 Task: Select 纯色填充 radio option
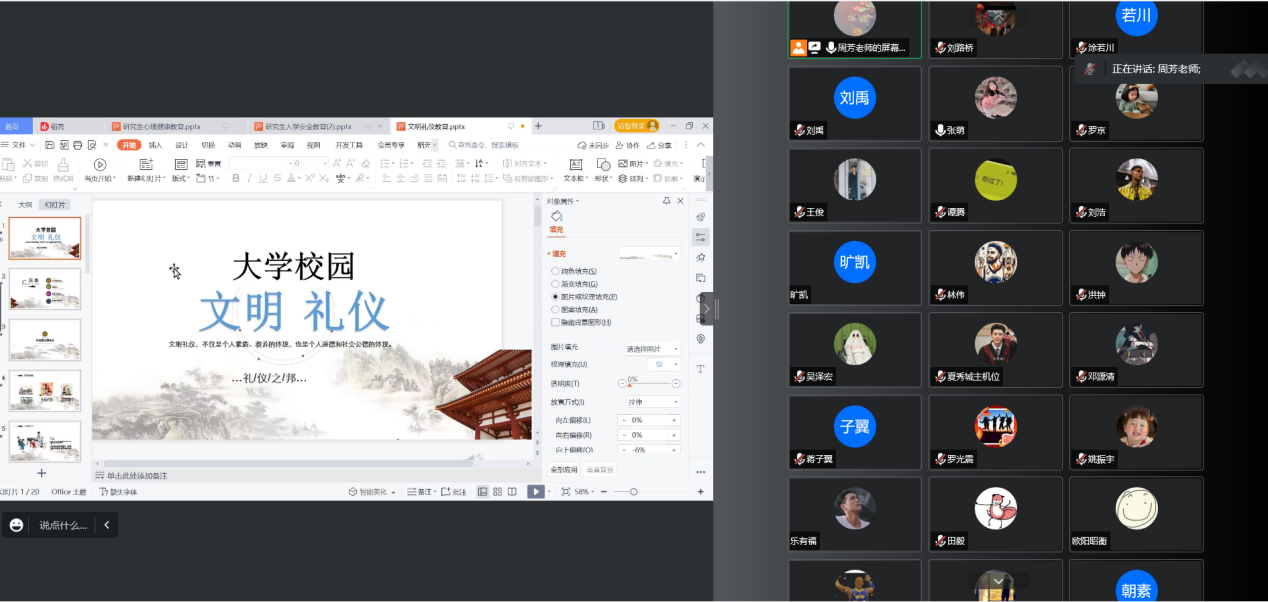coord(556,271)
